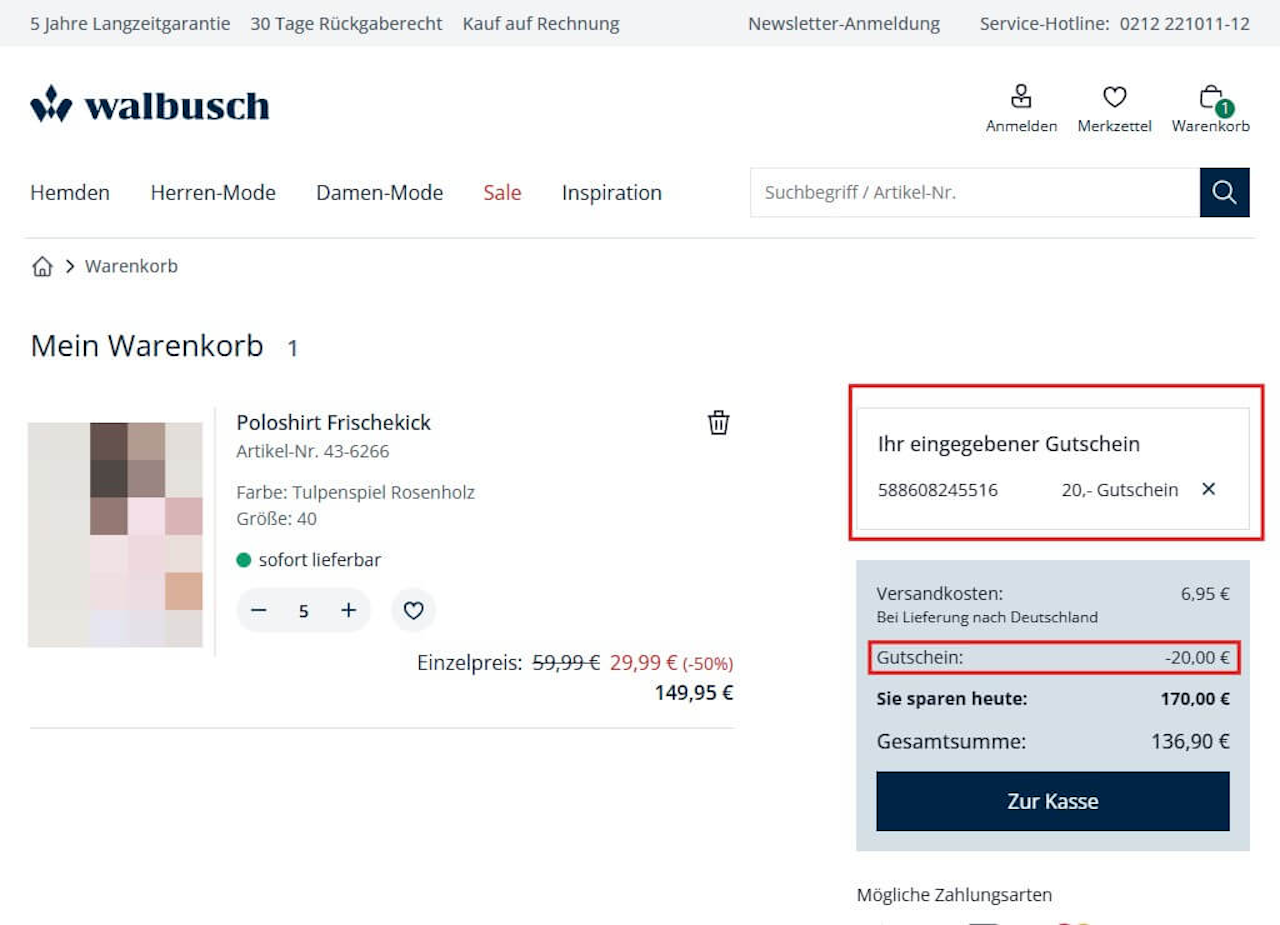Click voucher code 588608245516
This screenshot has height=925, width=1280.
click(938, 490)
